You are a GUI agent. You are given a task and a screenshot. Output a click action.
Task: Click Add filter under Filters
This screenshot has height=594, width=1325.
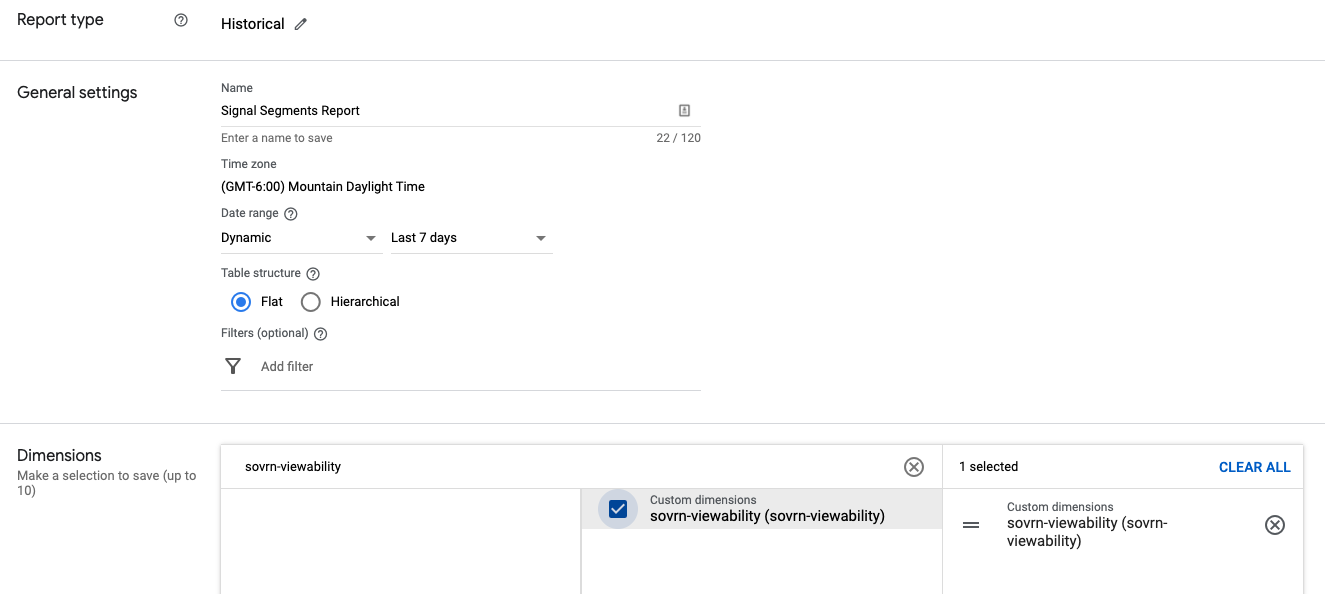tap(286, 365)
